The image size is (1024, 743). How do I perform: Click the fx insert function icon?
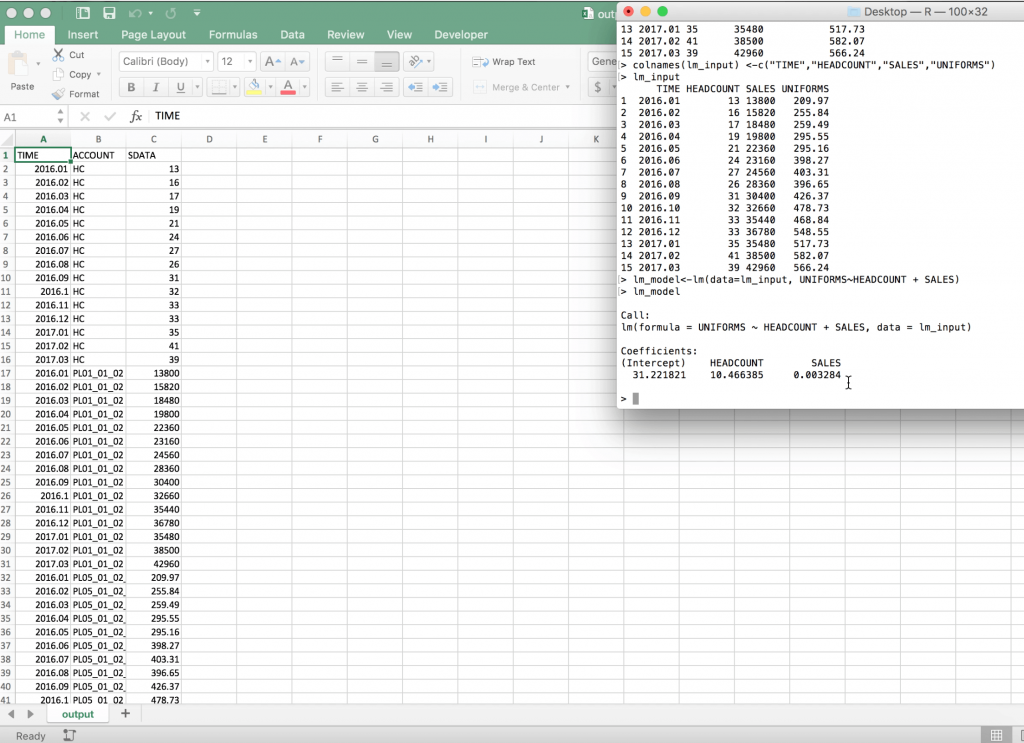[136, 116]
